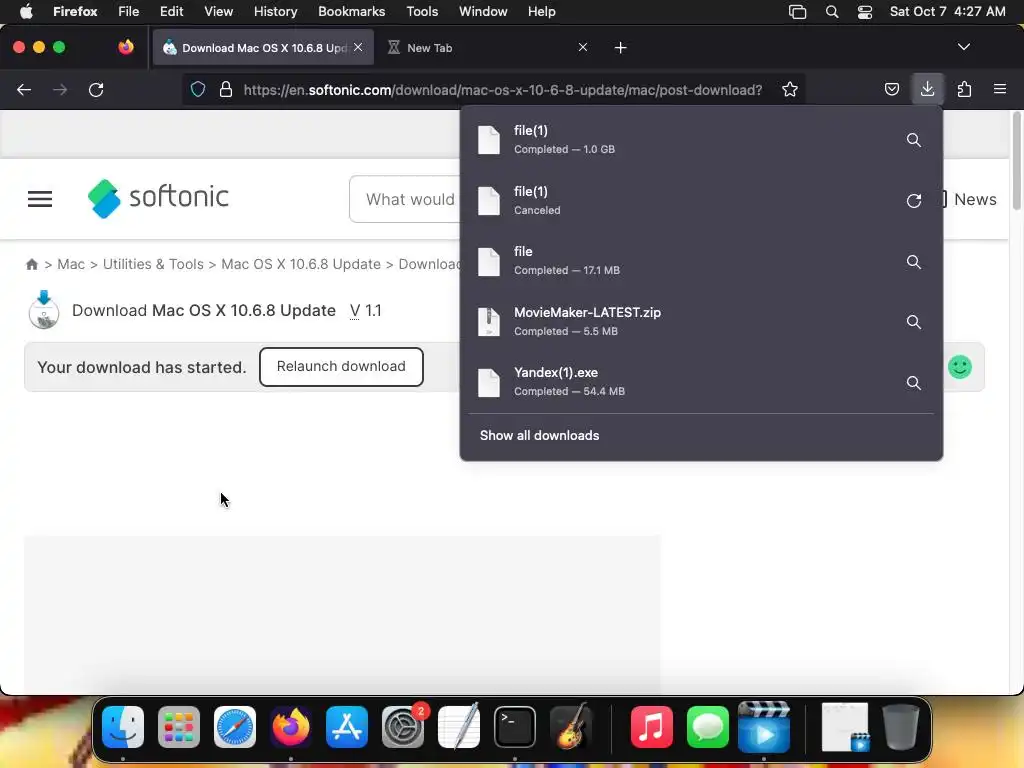The height and width of the screenshot is (768, 1024).
Task: Bookmark this page with the star
Action: (790, 89)
